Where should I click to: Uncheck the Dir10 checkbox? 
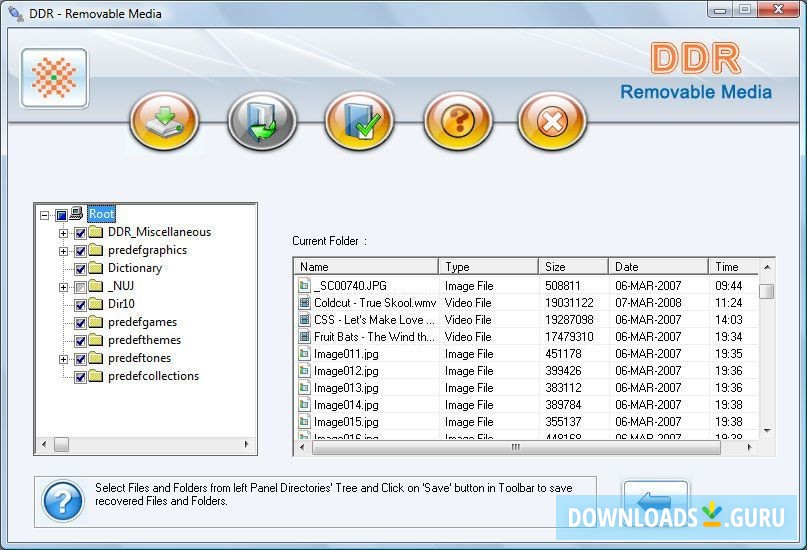[80, 305]
